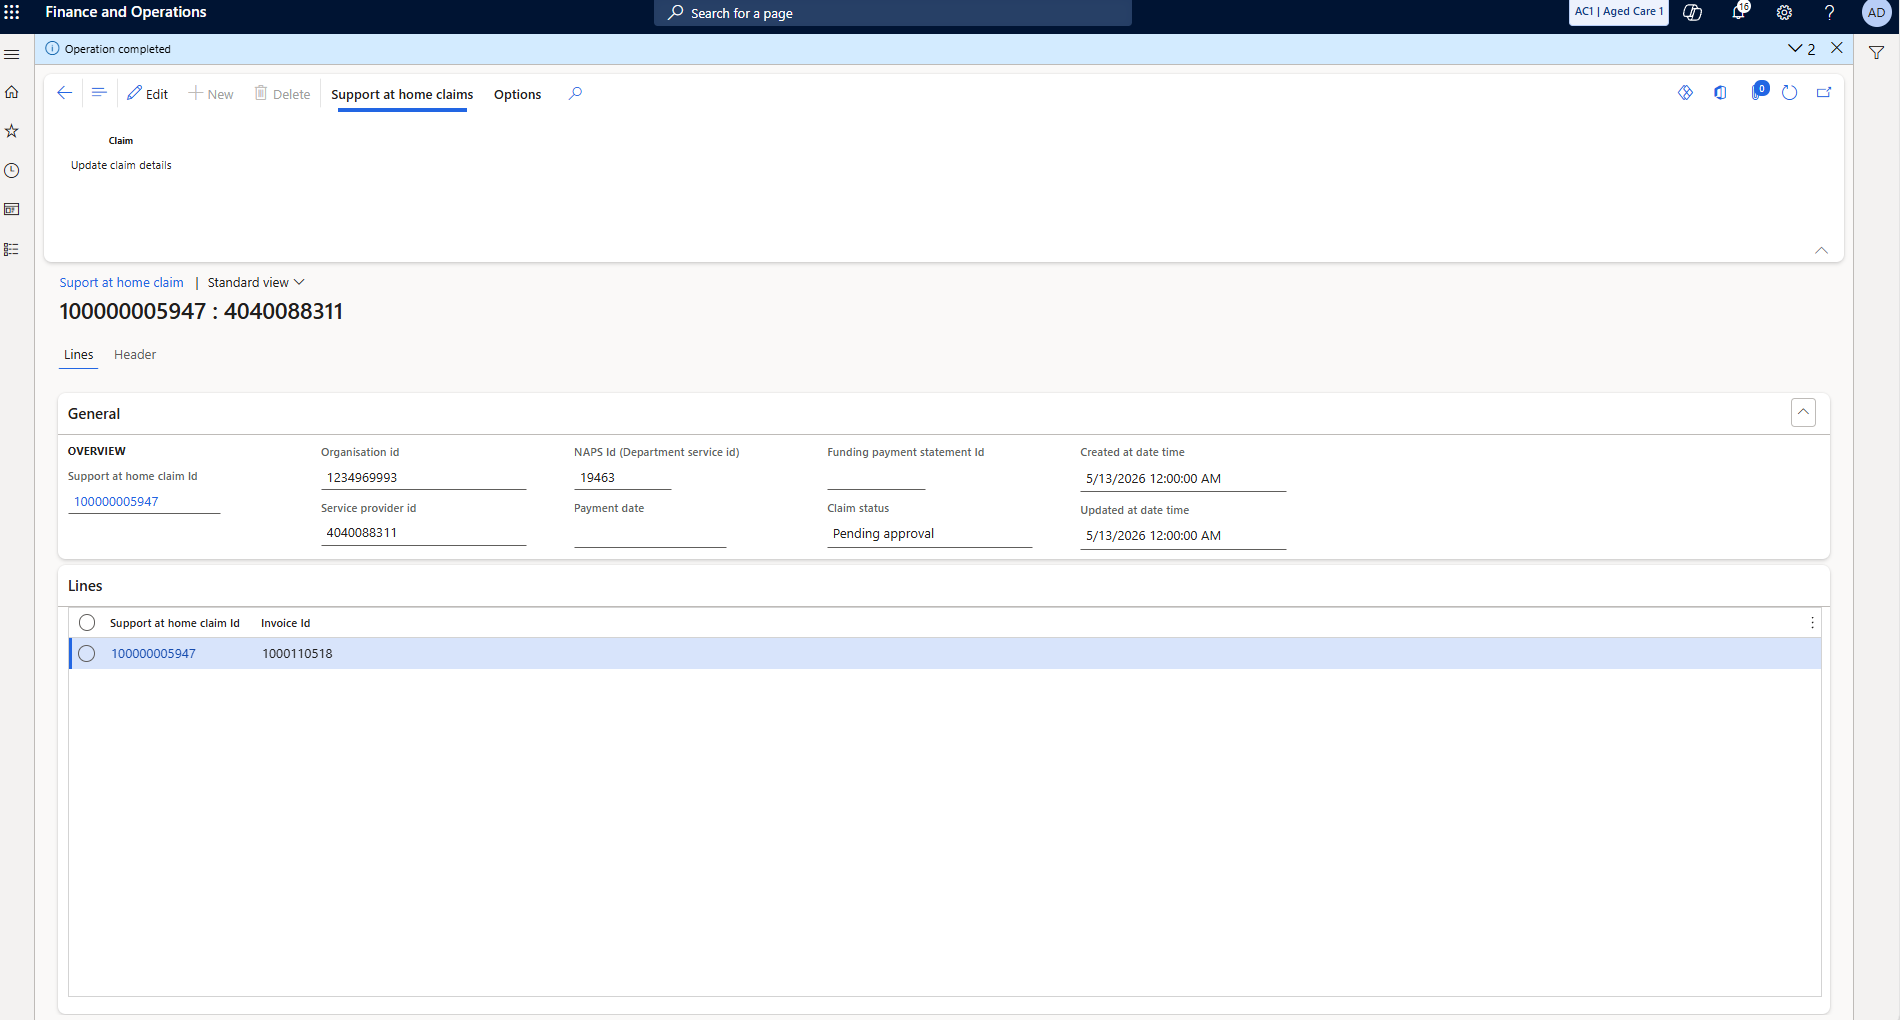Viewport: 1900px width, 1020px height.
Task: Switch company ACI Aged Care 1
Action: click(x=1619, y=12)
